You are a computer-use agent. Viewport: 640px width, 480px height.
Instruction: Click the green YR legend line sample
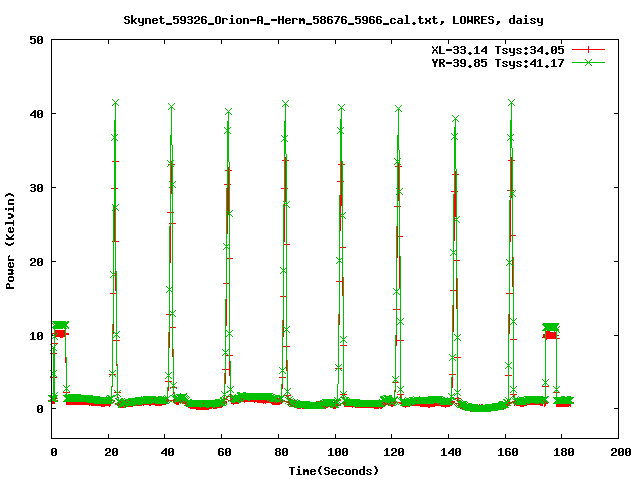point(588,62)
